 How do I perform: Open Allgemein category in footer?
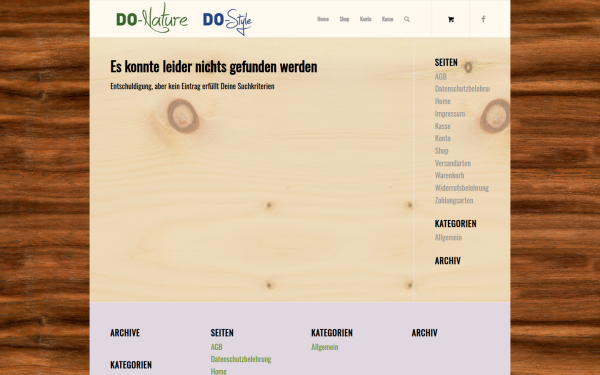[x=325, y=347]
